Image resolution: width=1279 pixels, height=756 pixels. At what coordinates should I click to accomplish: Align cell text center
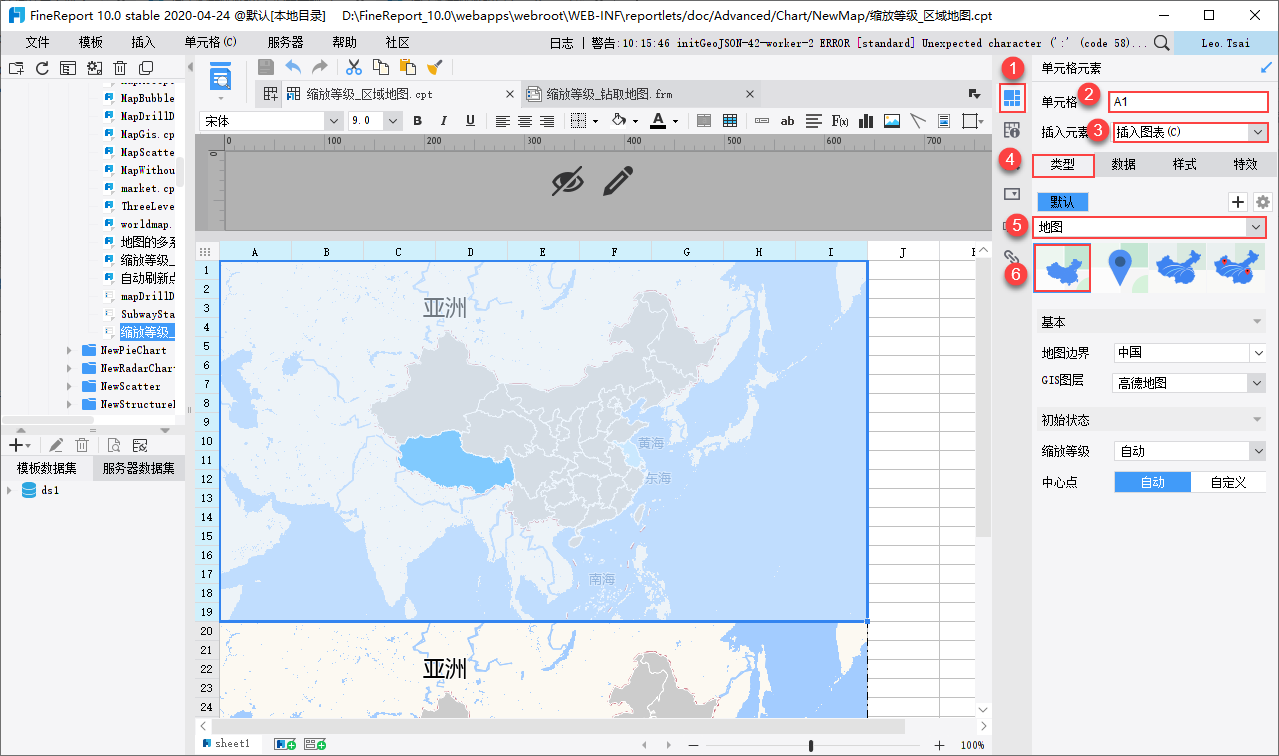(x=525, y=121)
